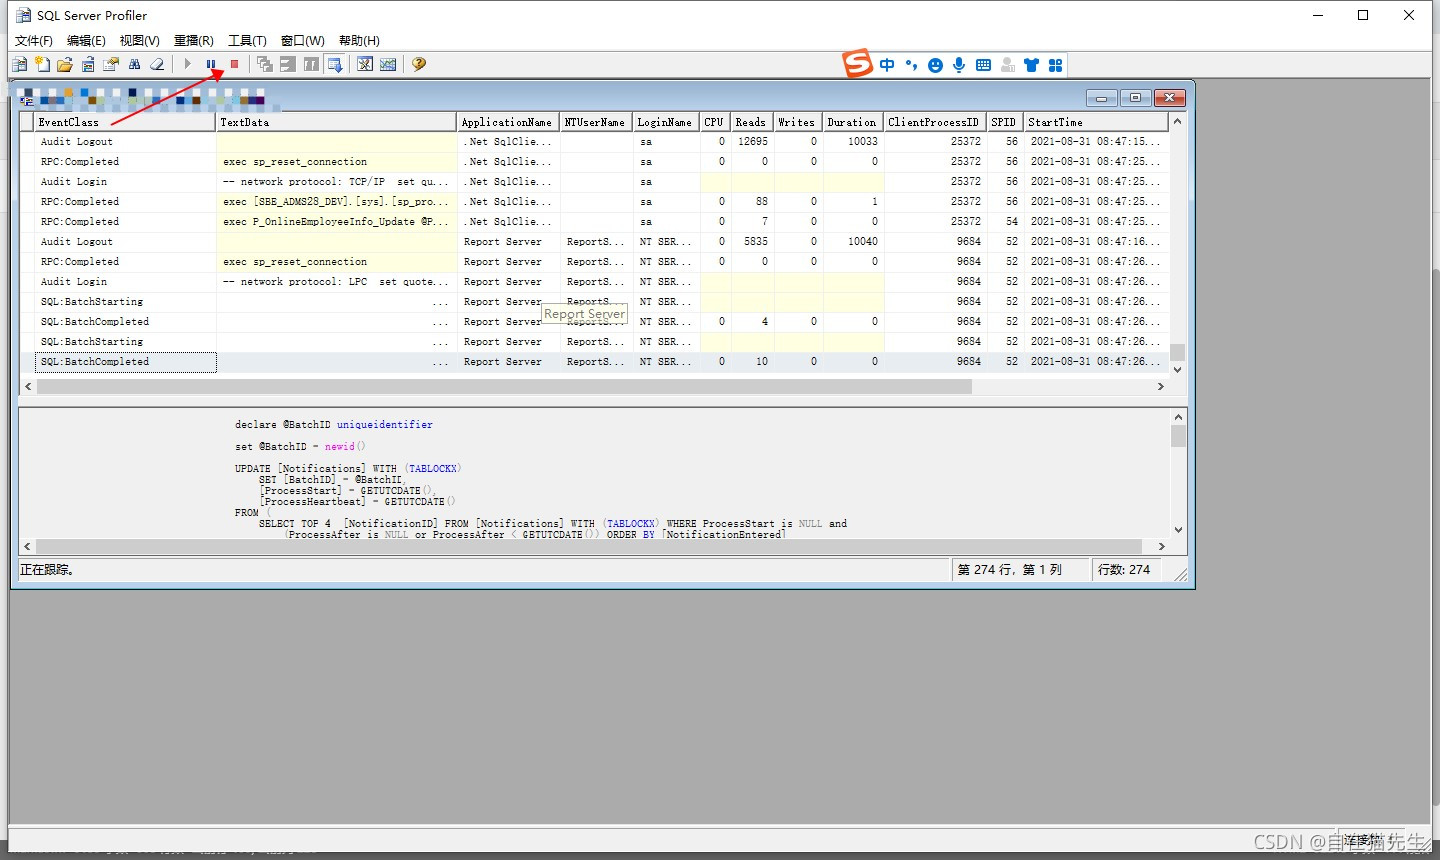Click trace grid vertical scrollbar down arrow
1440x860 pixels.
click(1177, 370)
